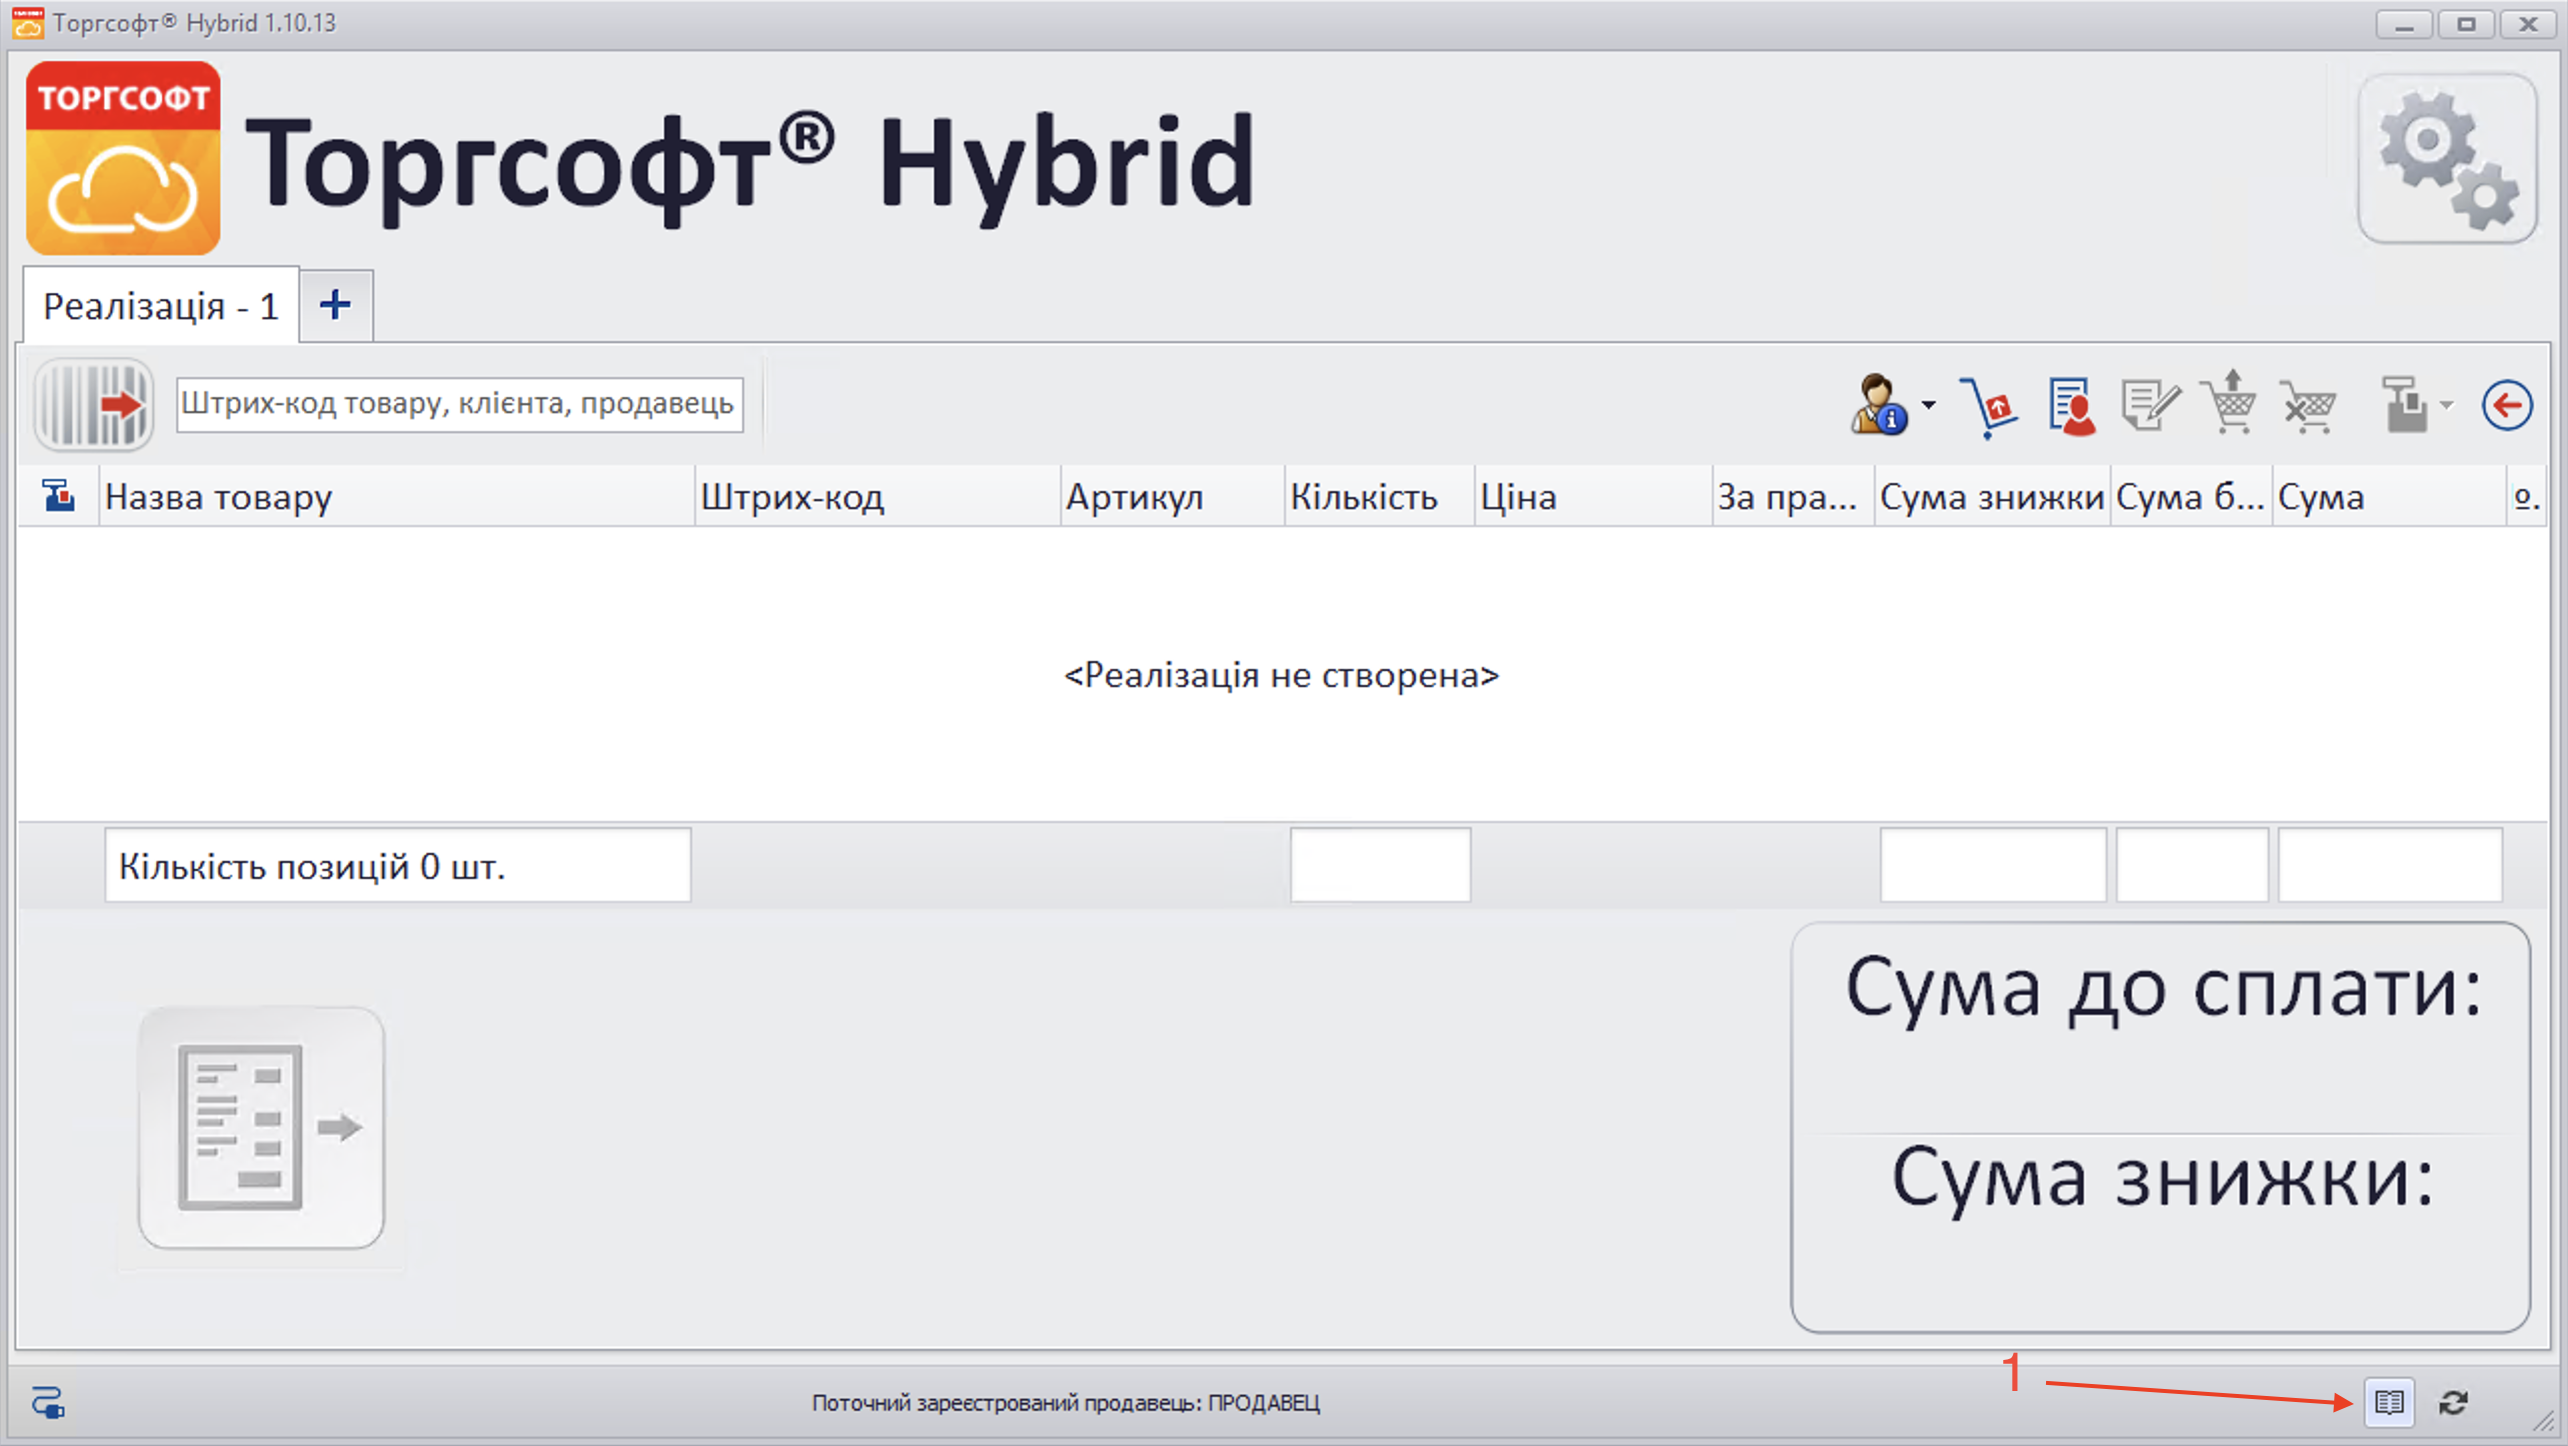Open the book icon in status bar
2568x1446 pixels.
click(2389, 1402)
